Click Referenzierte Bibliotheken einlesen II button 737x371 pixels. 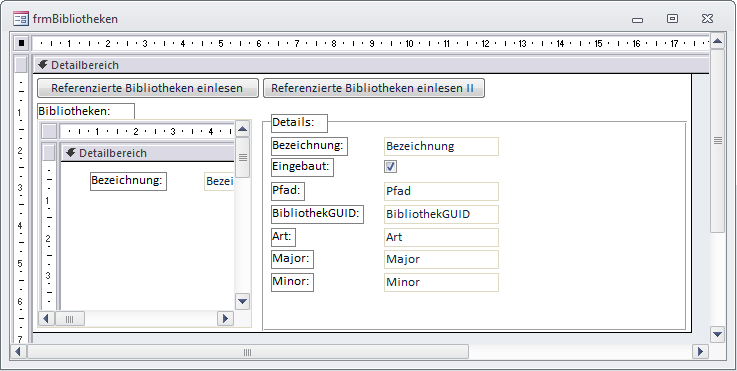pyautogui.click(x=373, y=88)
